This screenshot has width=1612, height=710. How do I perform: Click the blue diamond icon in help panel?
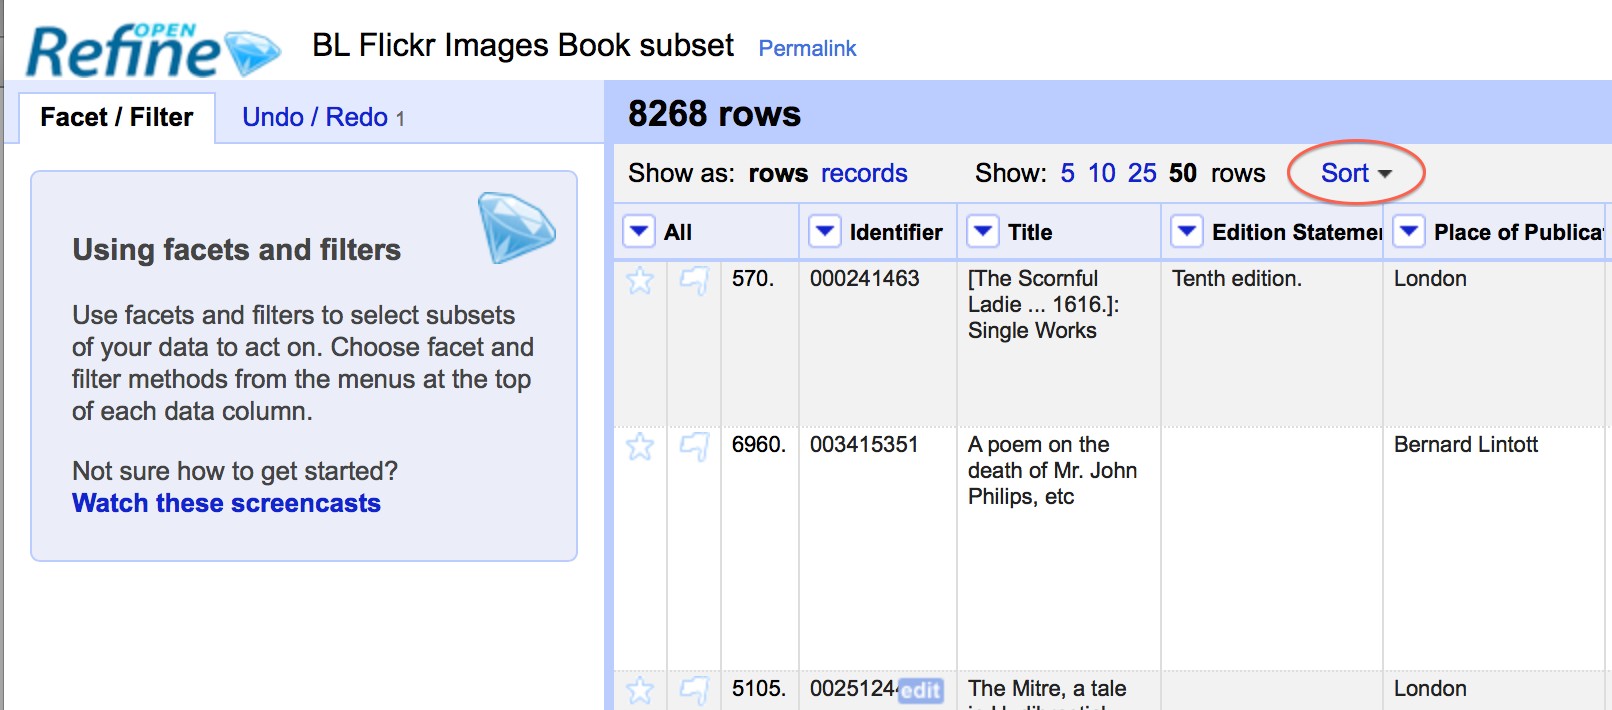[x=516, y=227]
